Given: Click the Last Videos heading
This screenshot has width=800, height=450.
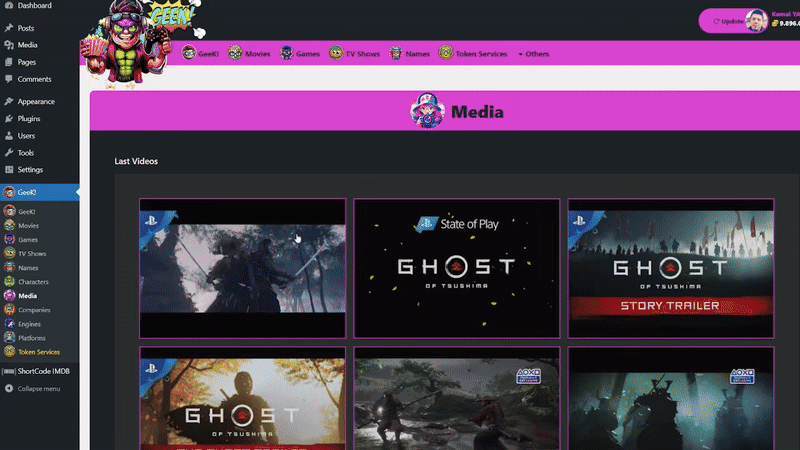Looking at the screenshot, I should point(136,161).
